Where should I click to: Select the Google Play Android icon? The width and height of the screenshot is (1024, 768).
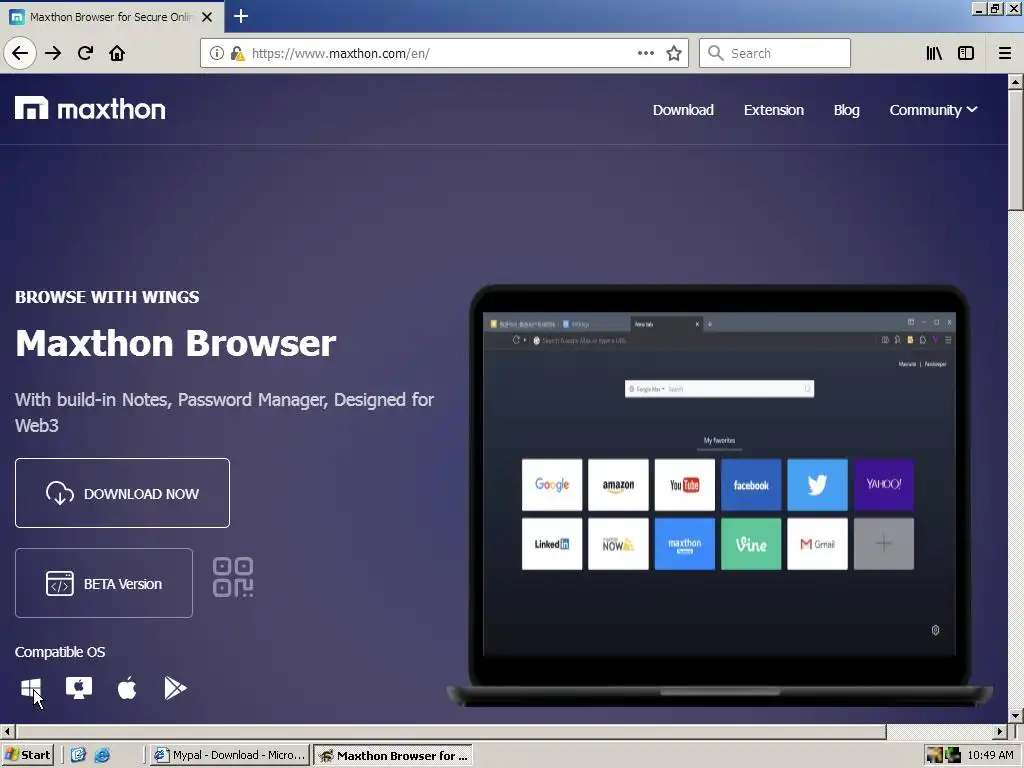(175, 688)
